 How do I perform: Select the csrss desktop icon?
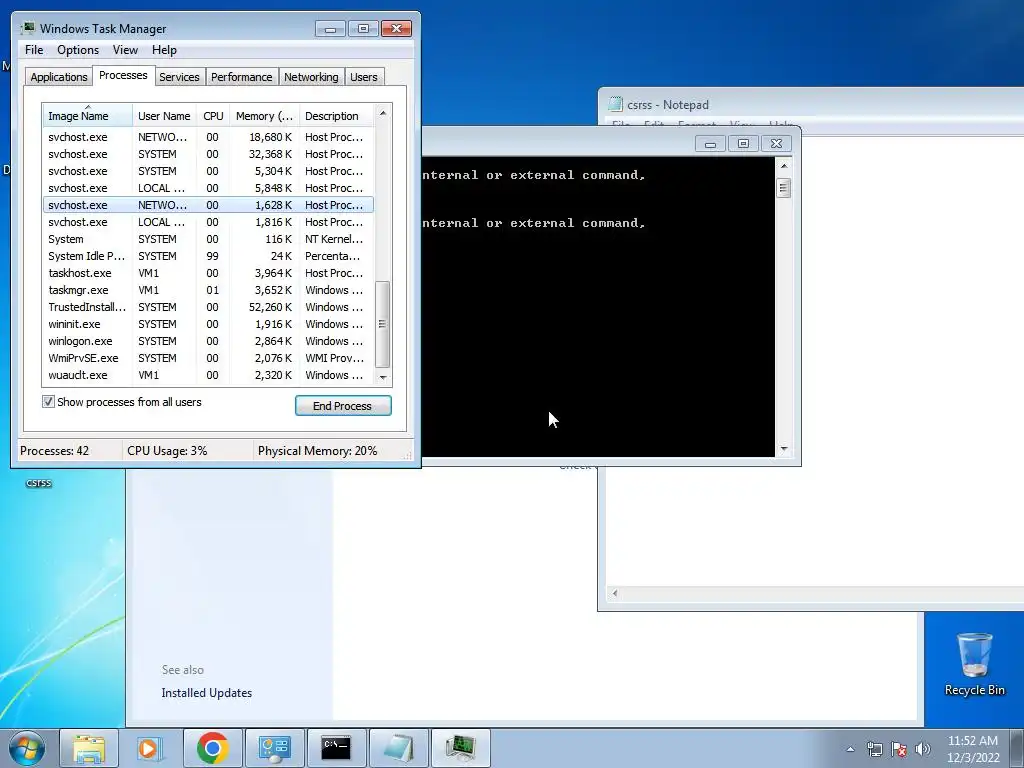(39, 483)
